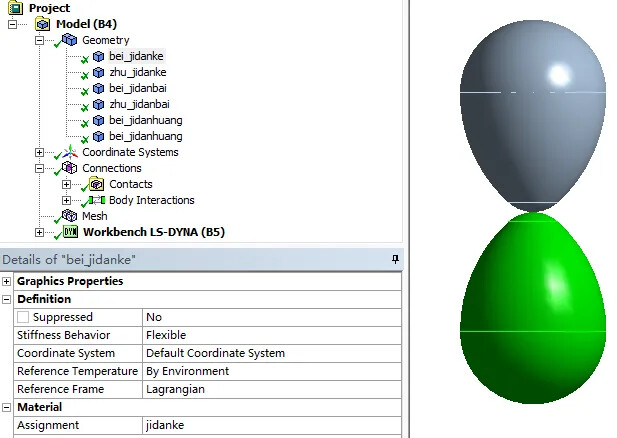Image resolution: width=617 pixels, height=438 pixels.
Task: Click the Geometry node icon
Action: click(69, 40)
